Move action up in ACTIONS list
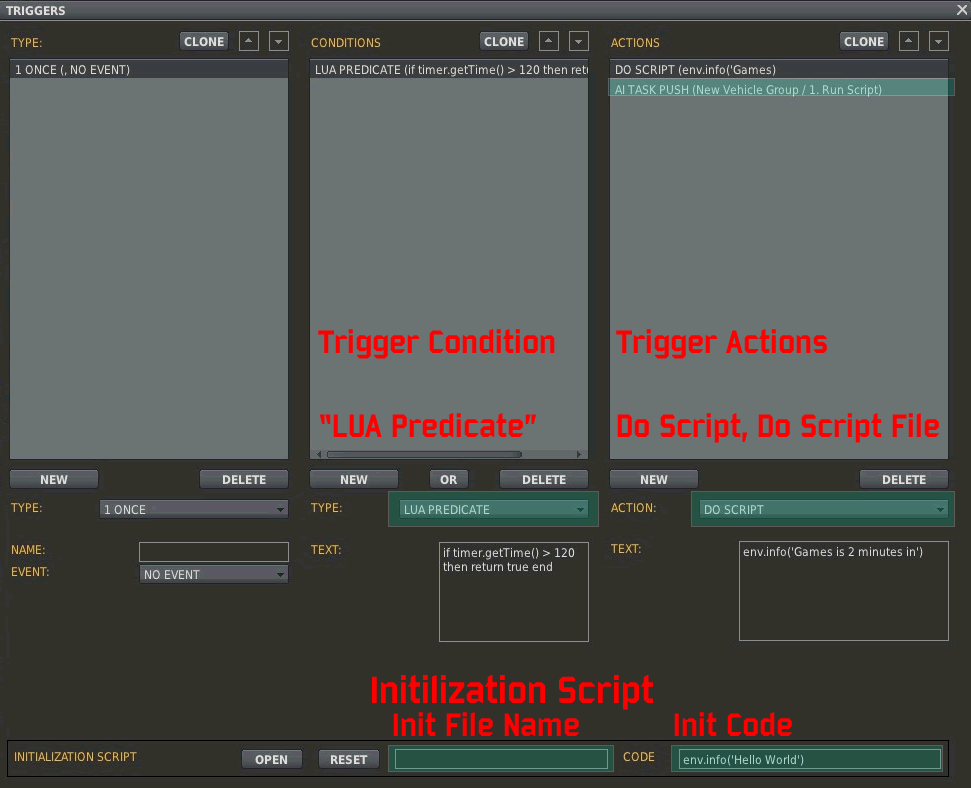The image size is (971, 788). pos(908,42)
